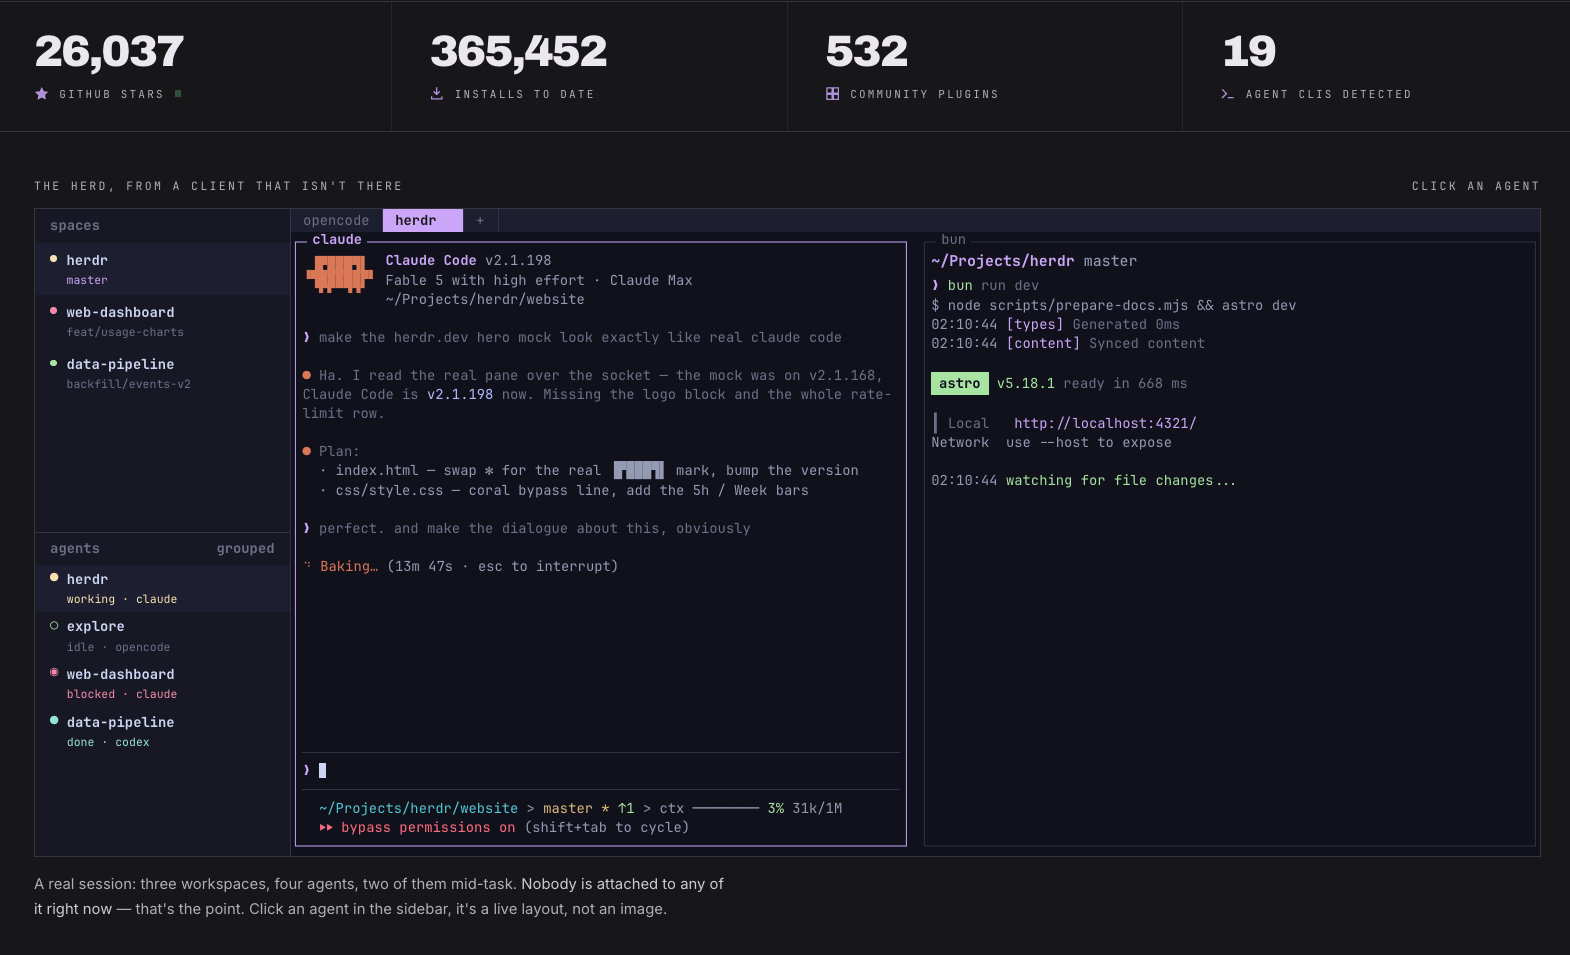Screen dimensions: 1570x955
Task: Select the herdr agent marked working · claude
Action: (162, 588)
